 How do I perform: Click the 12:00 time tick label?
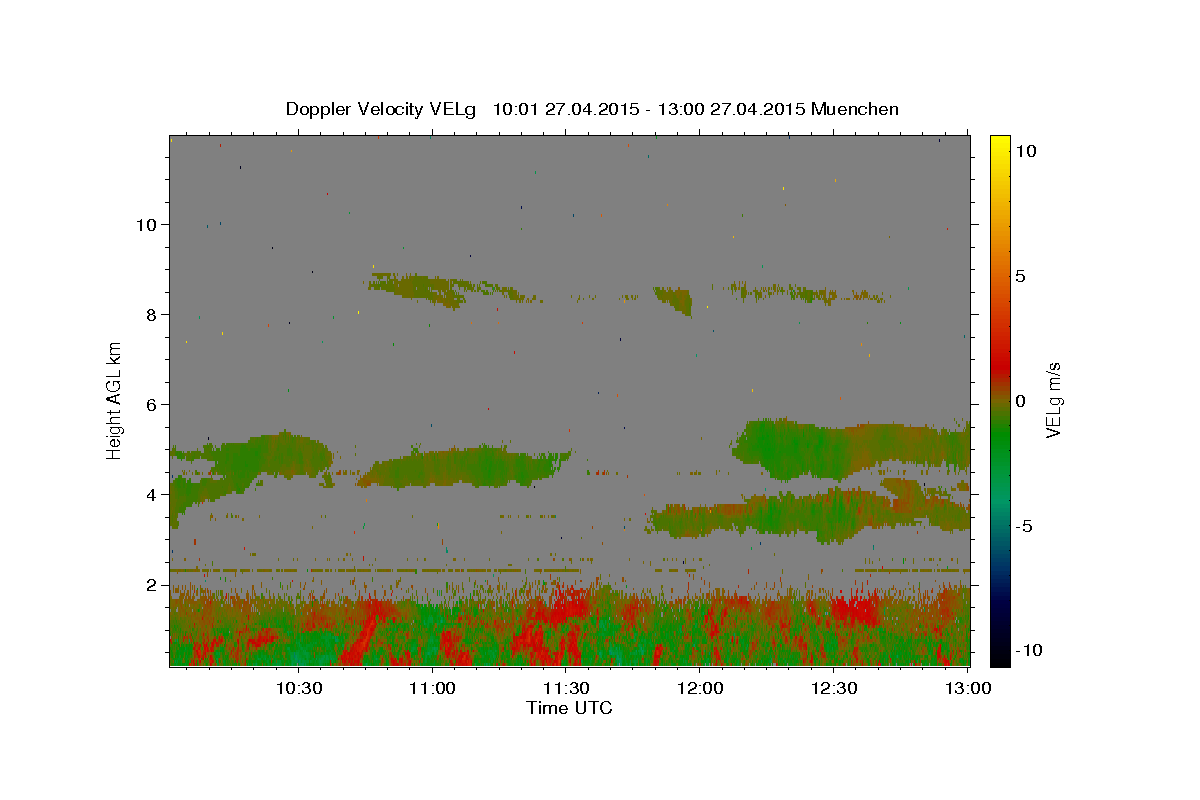click(x=700, y=688)
